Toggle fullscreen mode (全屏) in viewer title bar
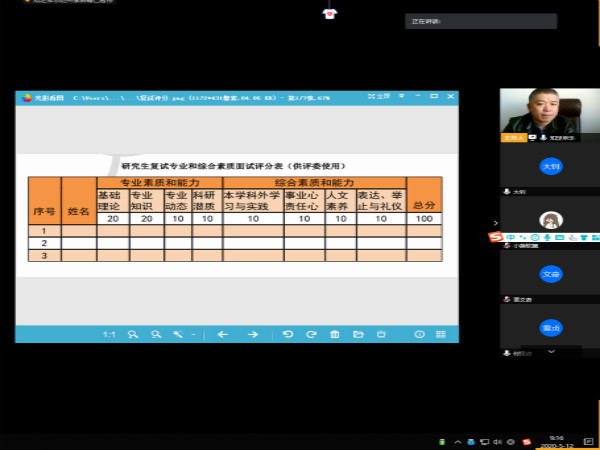This screenshot has width=600, height=450. (x=379, y=96)
